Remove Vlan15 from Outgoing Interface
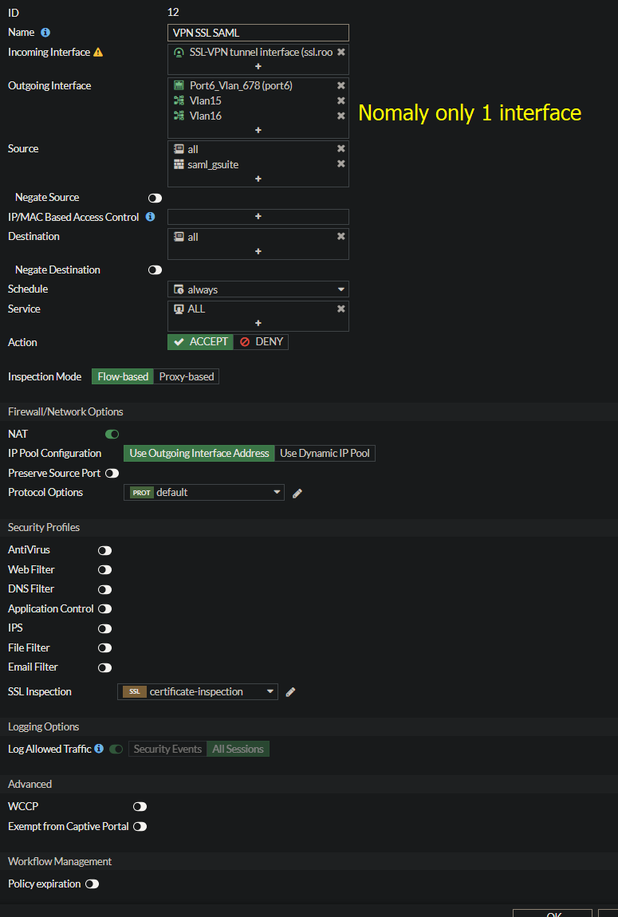 tap(341, 101)
